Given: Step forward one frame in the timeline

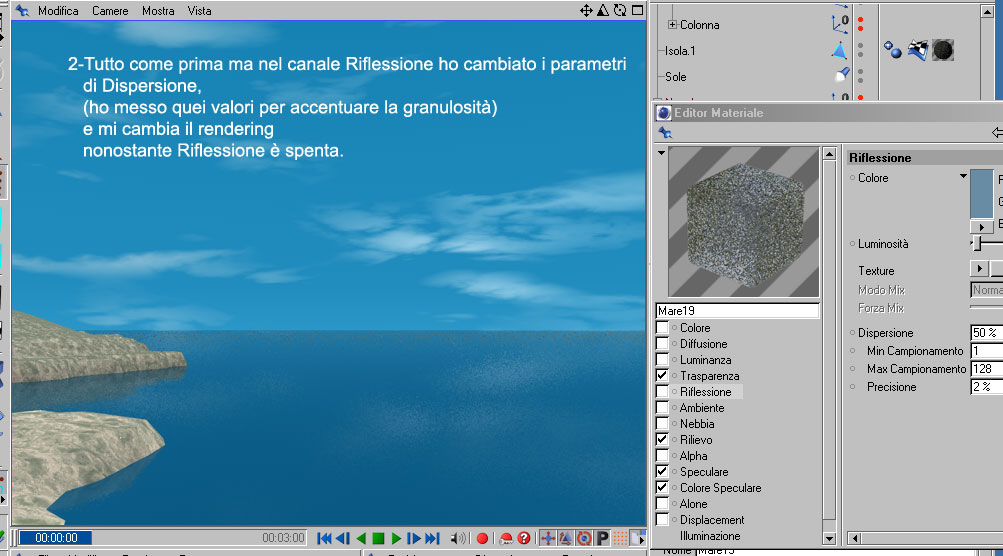Looking at the screenshot, I should [x=414, y=538].
